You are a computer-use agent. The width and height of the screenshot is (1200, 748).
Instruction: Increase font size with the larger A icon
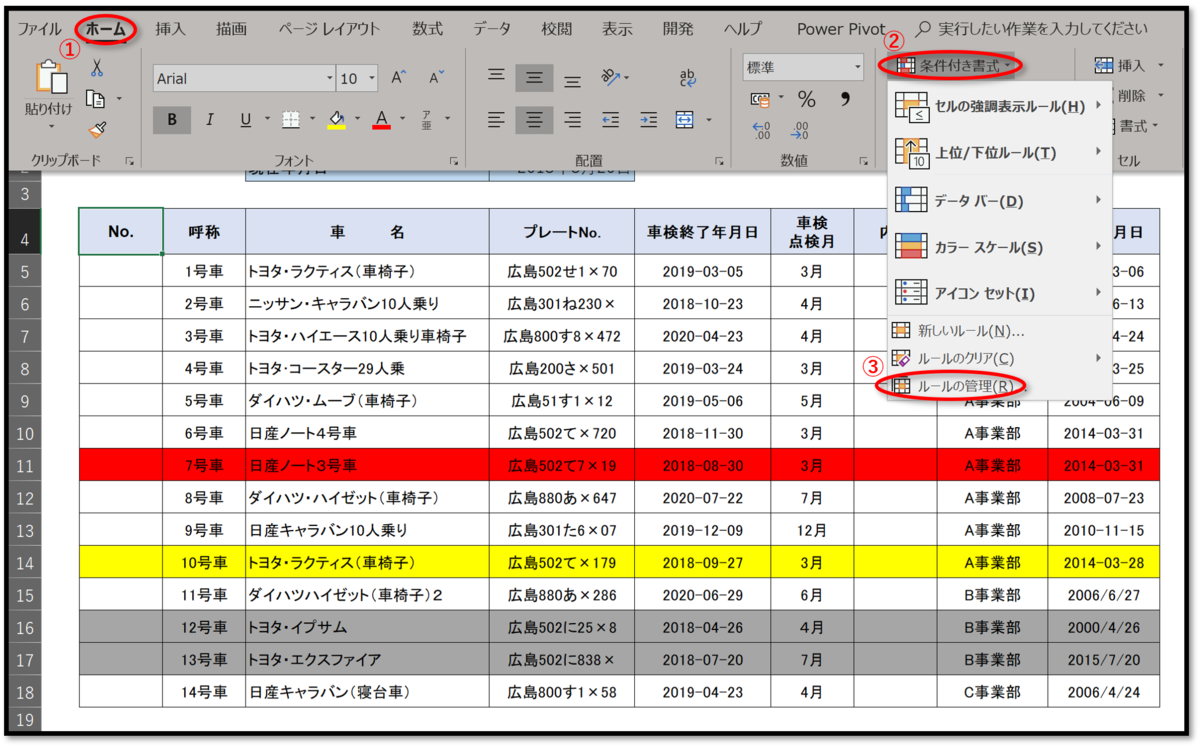pyautogui.click(x=399, y=78)
